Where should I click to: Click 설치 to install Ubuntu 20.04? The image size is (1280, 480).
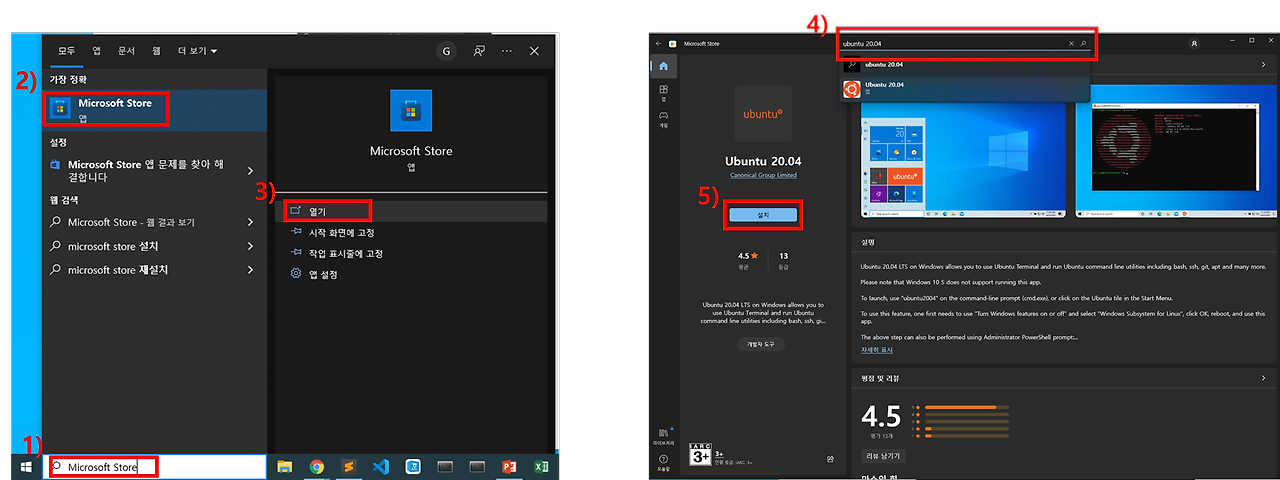763,215
